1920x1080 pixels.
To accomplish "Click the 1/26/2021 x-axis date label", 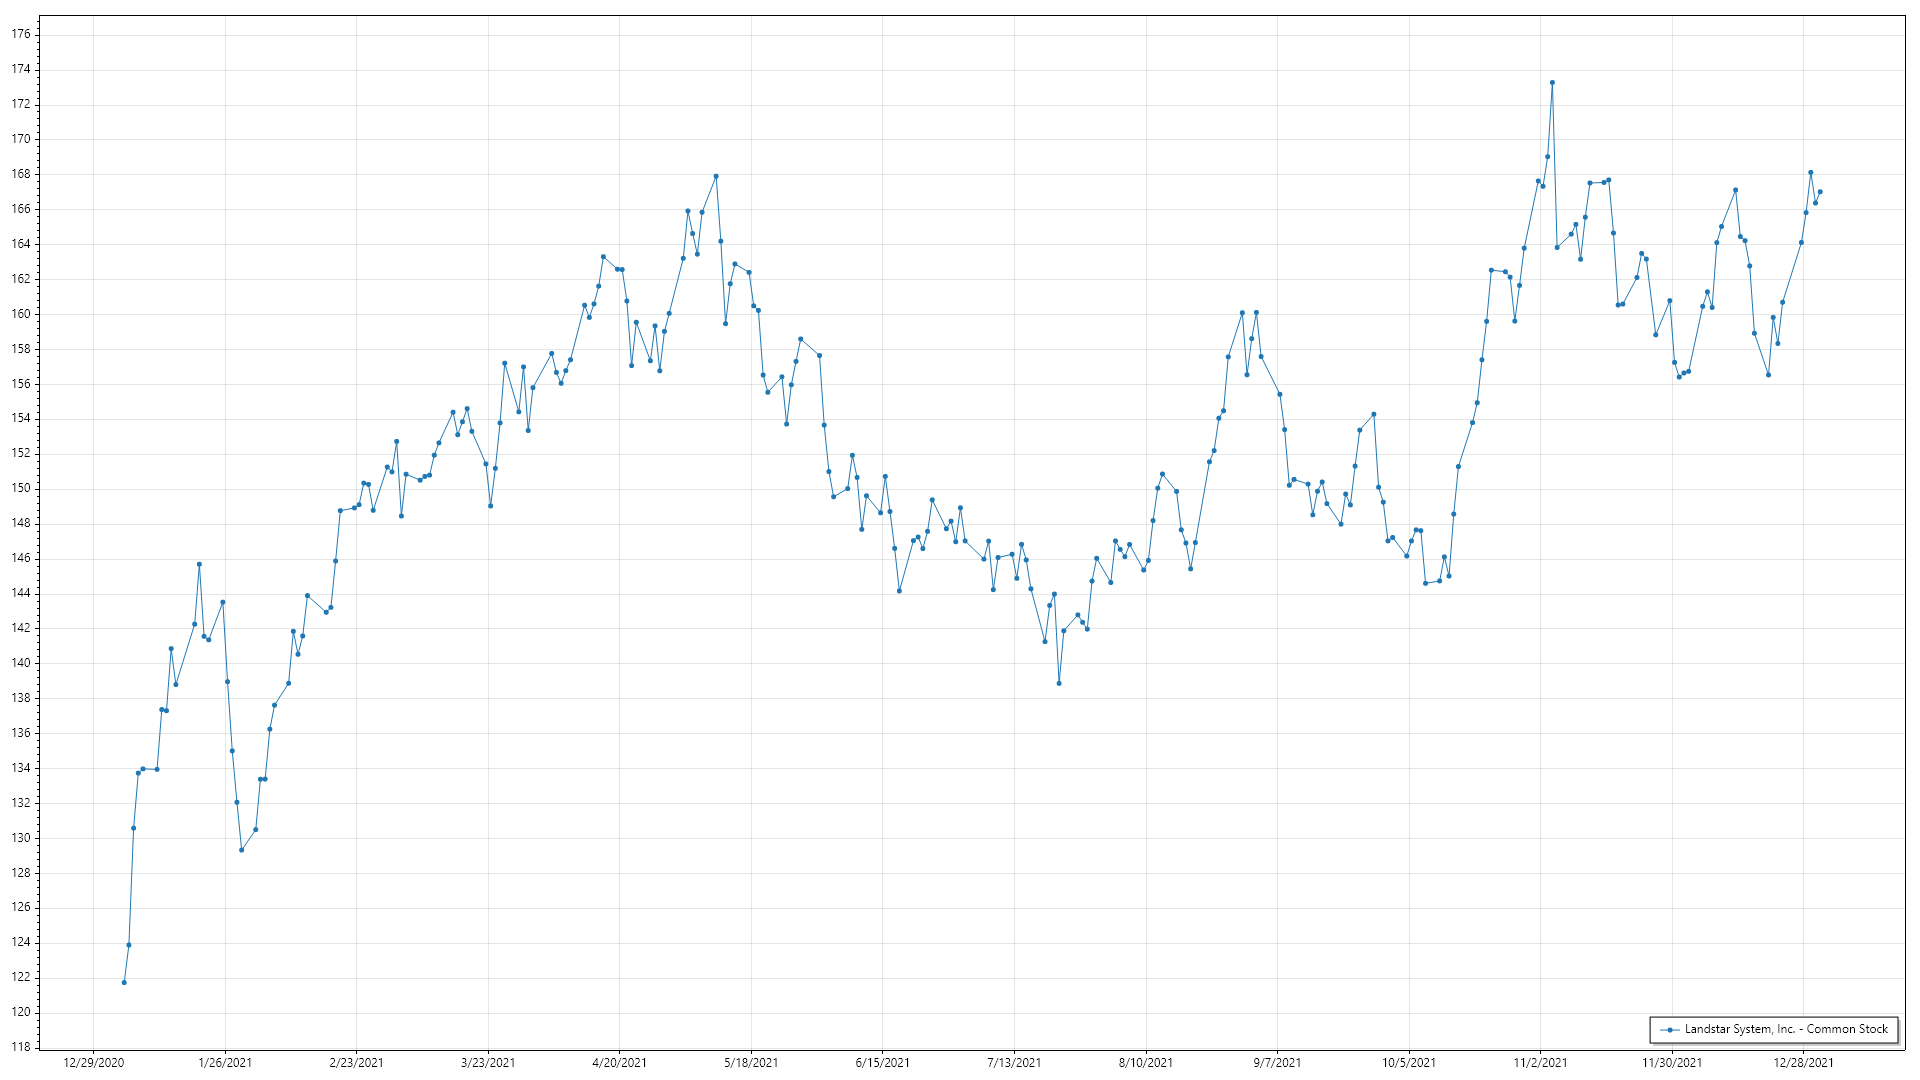I will [x=225, y=1062].
